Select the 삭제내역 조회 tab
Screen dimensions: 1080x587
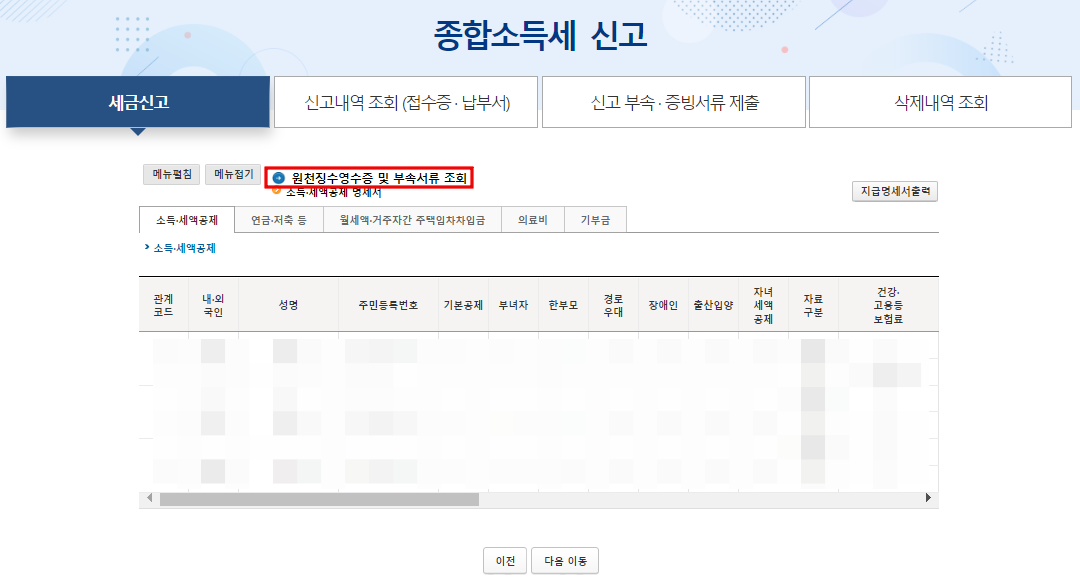[941, 102]
